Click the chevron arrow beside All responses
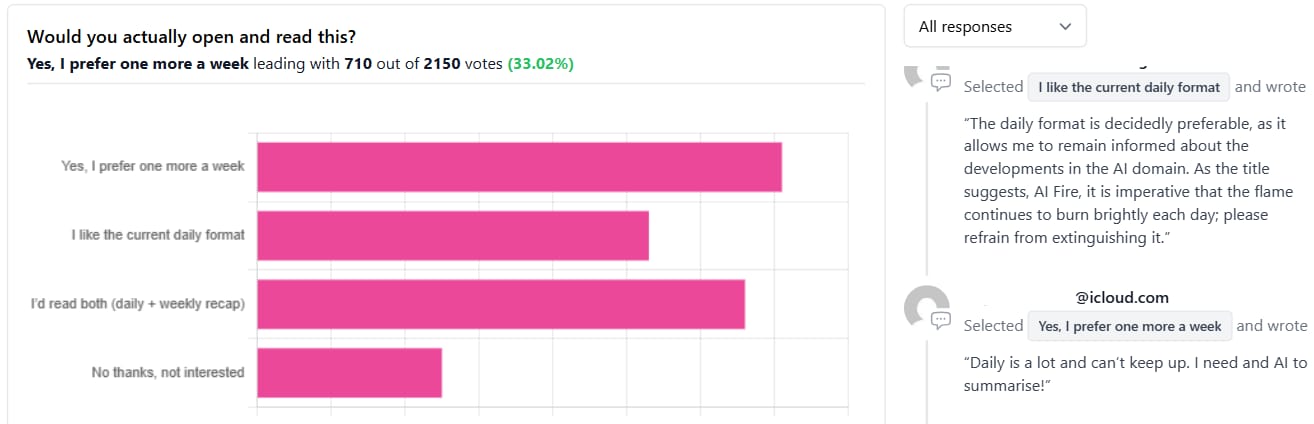Viewport: 1314px width, 424px height. [x=1065, y=27]
